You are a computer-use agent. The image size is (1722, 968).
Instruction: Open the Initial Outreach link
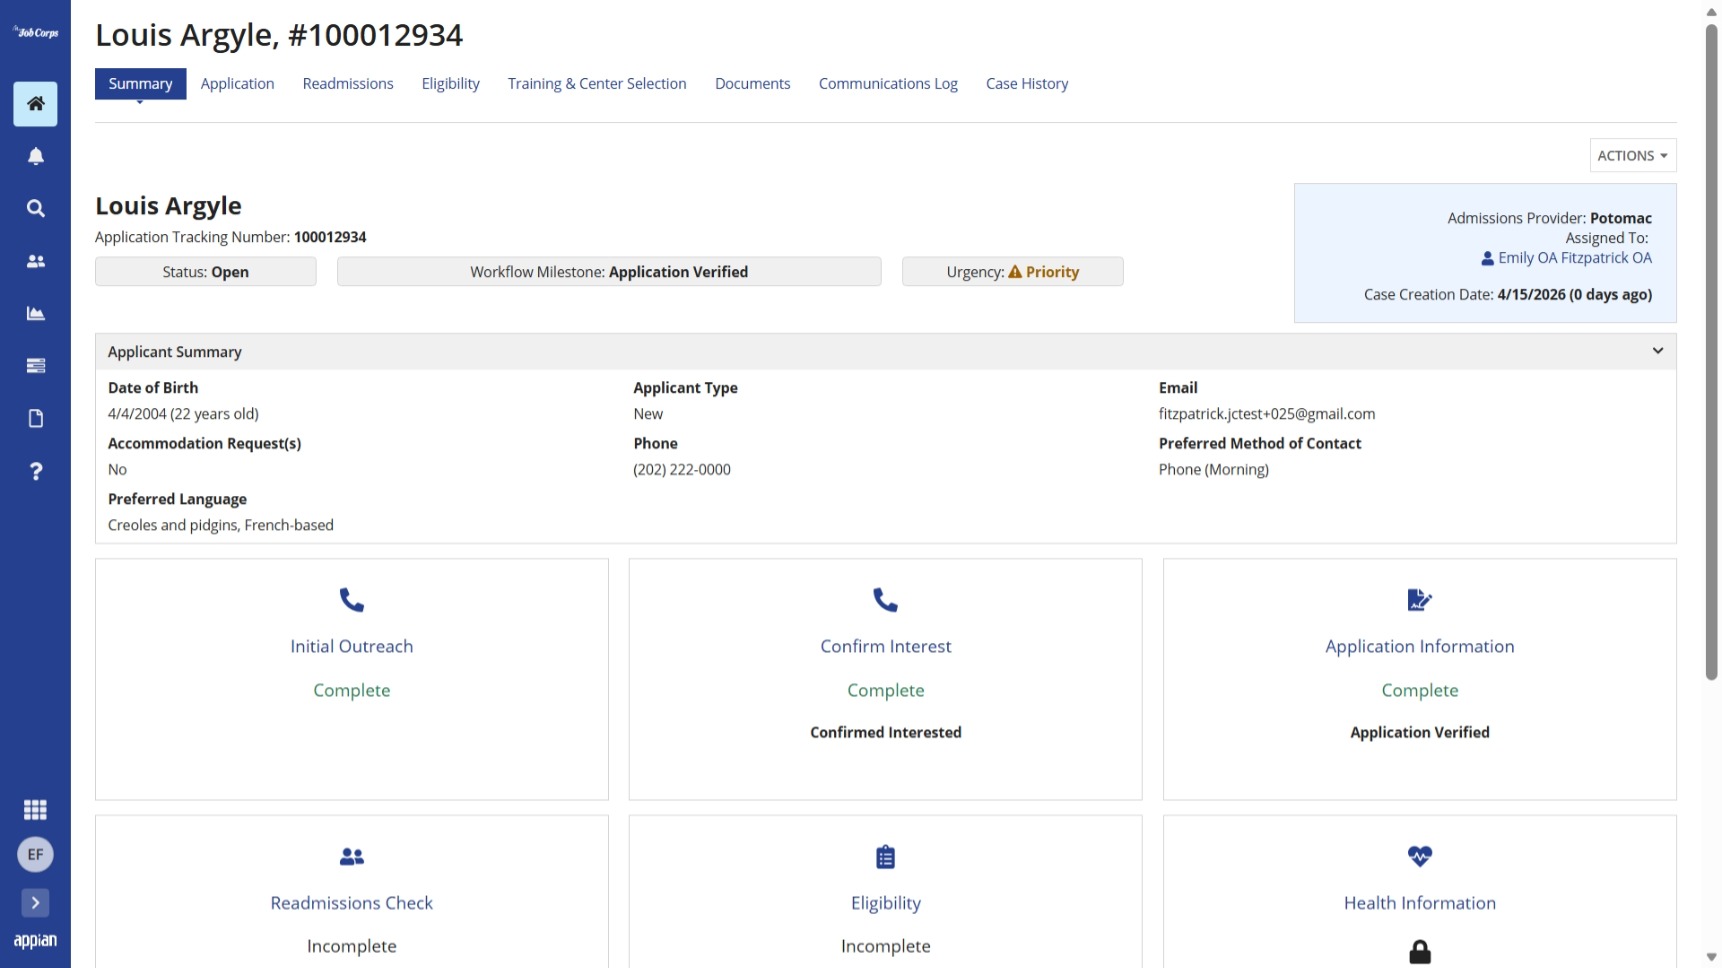point(352,646)
